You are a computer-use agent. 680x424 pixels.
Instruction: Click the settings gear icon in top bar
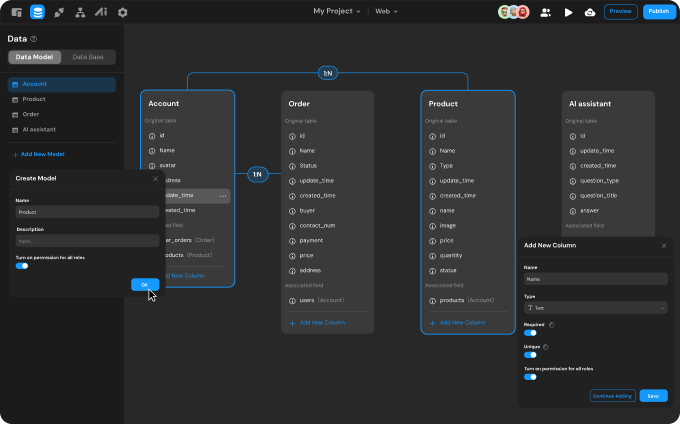tap(123, 12)
